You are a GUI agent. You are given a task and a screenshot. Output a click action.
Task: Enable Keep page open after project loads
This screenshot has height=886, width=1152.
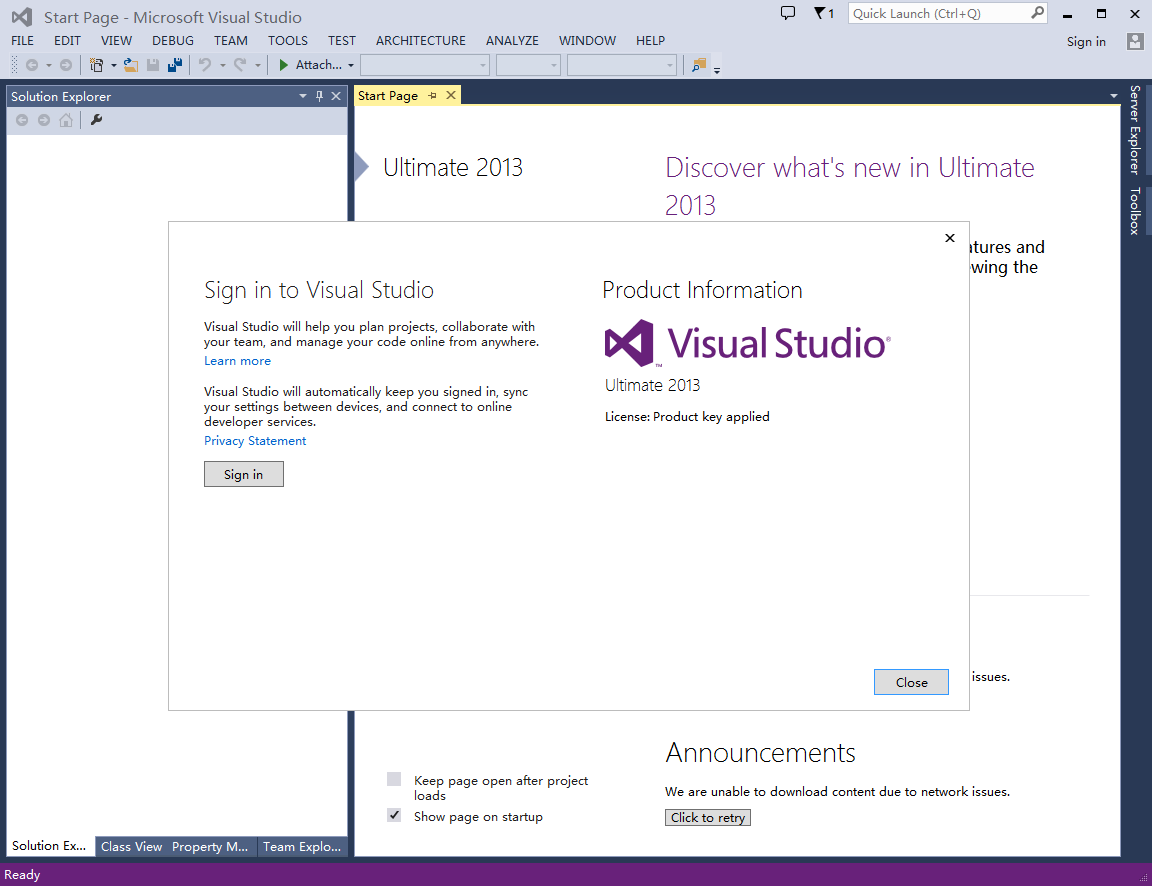pyautogui.click(x=394, y=780)
